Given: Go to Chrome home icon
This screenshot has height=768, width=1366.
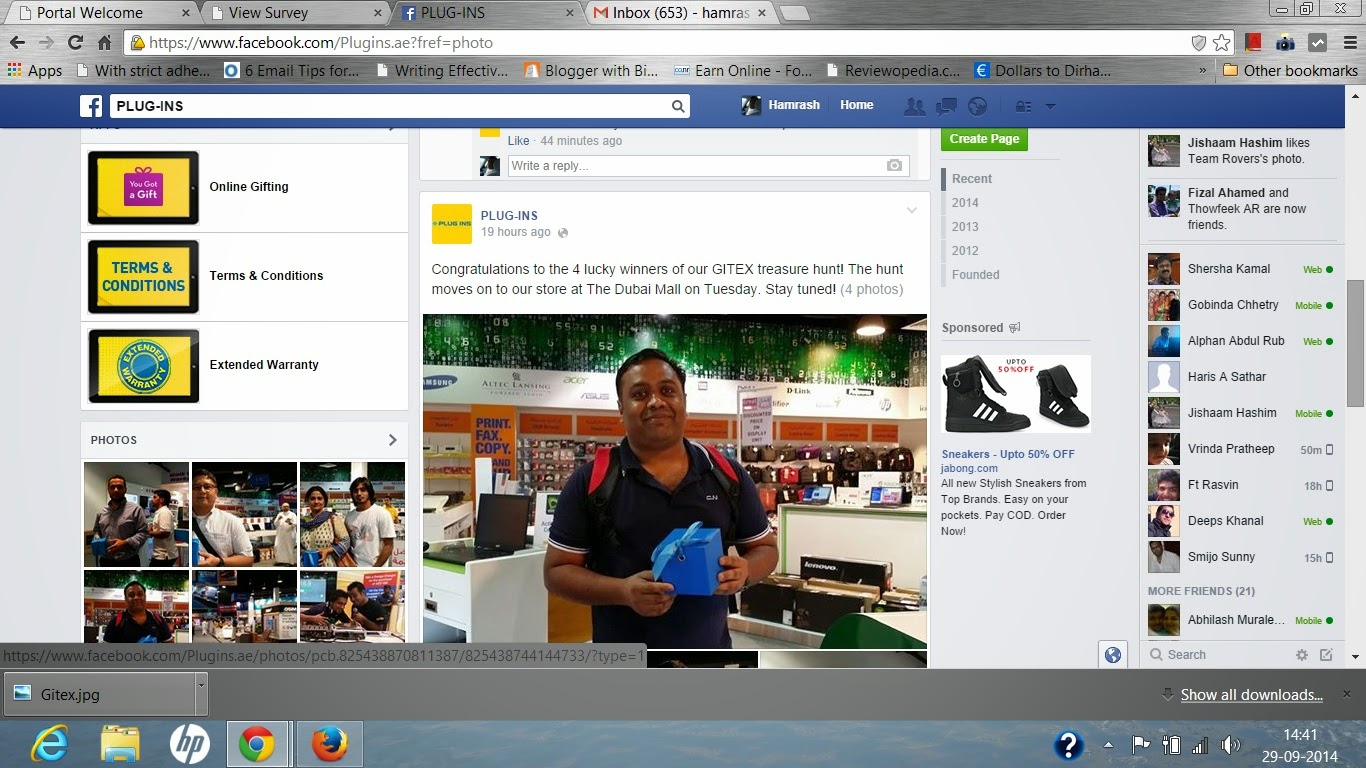Looking at the screenshot, I should 104,43.
